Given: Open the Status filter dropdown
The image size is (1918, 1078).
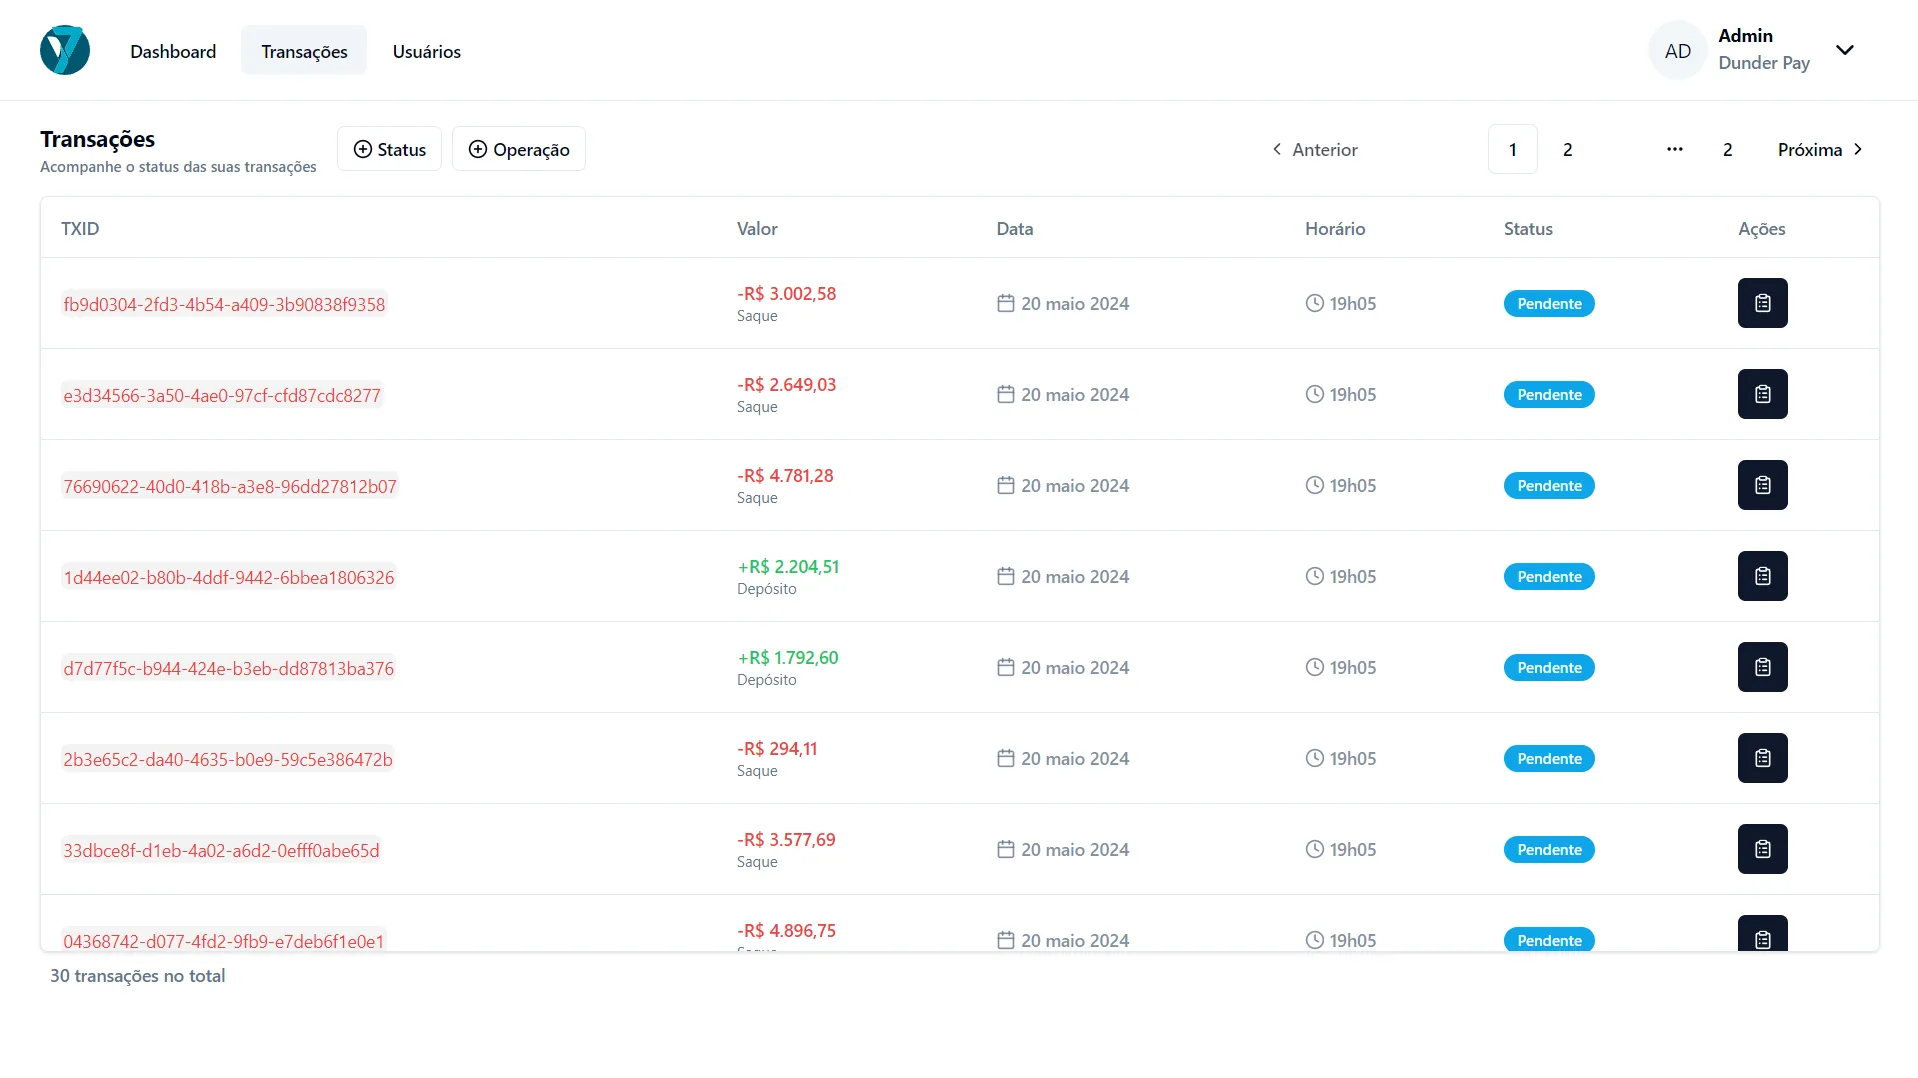Looking at the screenshot, I should (389, 149).
